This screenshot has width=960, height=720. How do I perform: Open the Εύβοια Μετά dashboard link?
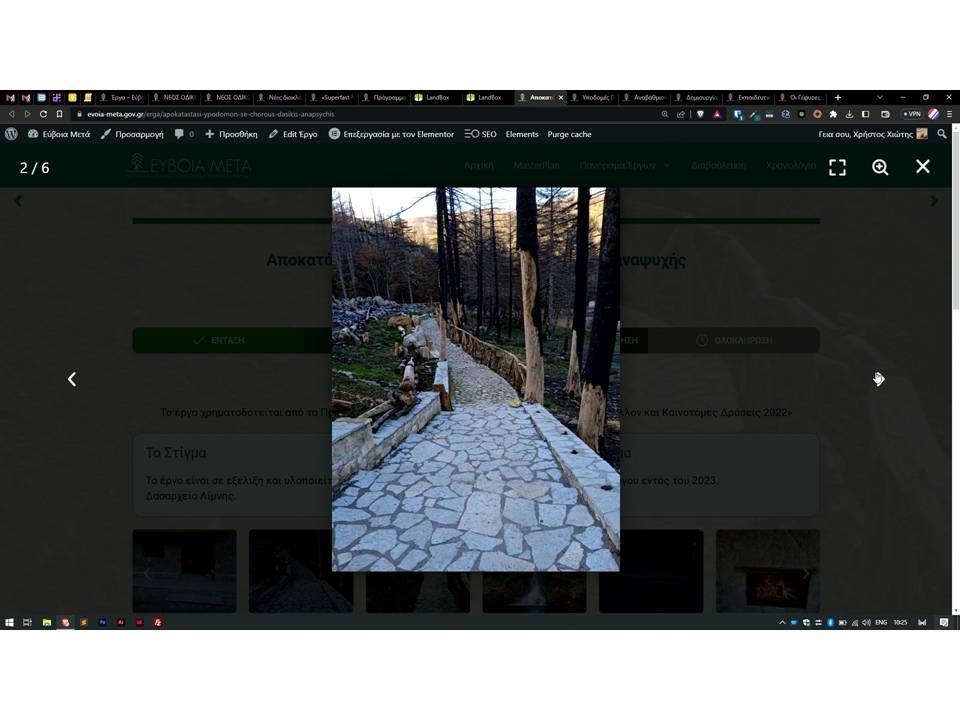(x=59, y=134)
